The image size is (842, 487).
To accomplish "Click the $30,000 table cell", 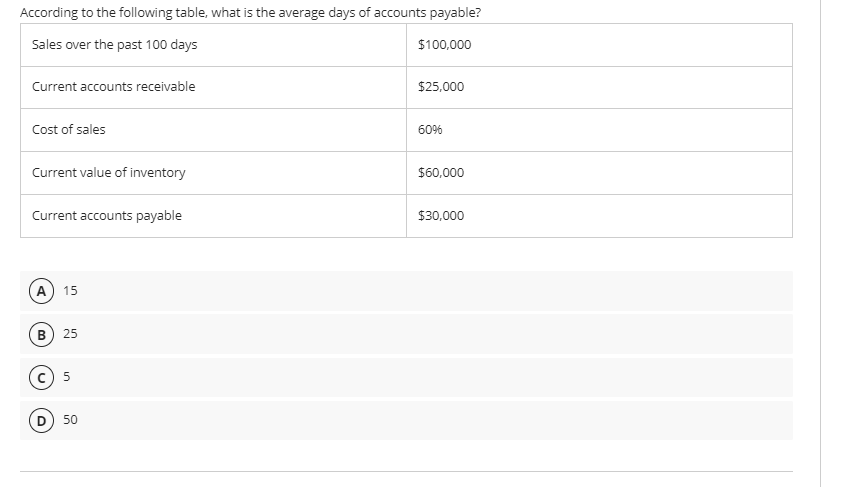I will [599, 216].
